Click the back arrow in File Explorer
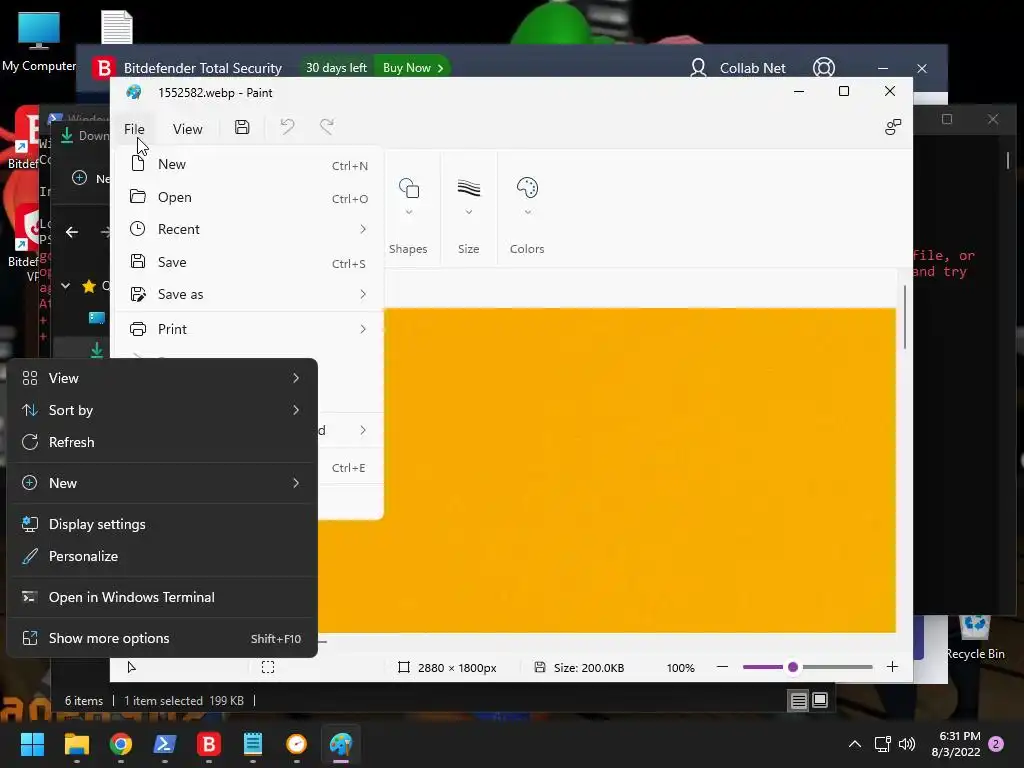 (72, 232)
